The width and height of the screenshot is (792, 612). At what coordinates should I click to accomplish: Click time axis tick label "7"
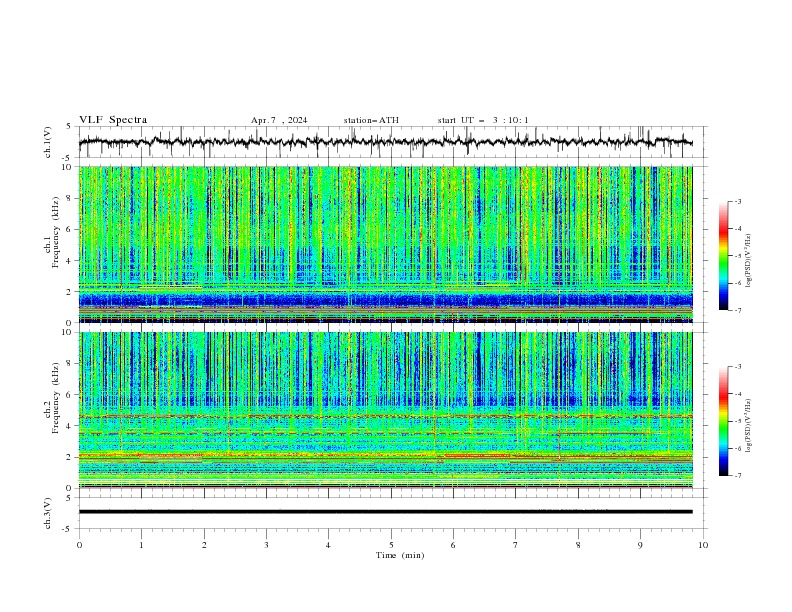(x=516, y=545)
